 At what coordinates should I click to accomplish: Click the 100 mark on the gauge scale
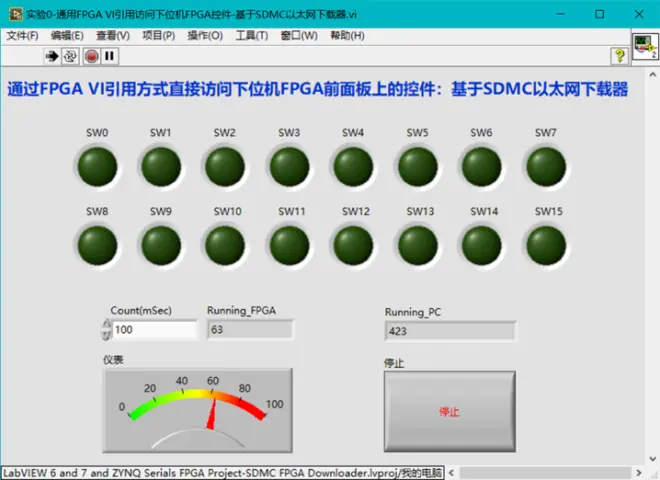[274, 404]
